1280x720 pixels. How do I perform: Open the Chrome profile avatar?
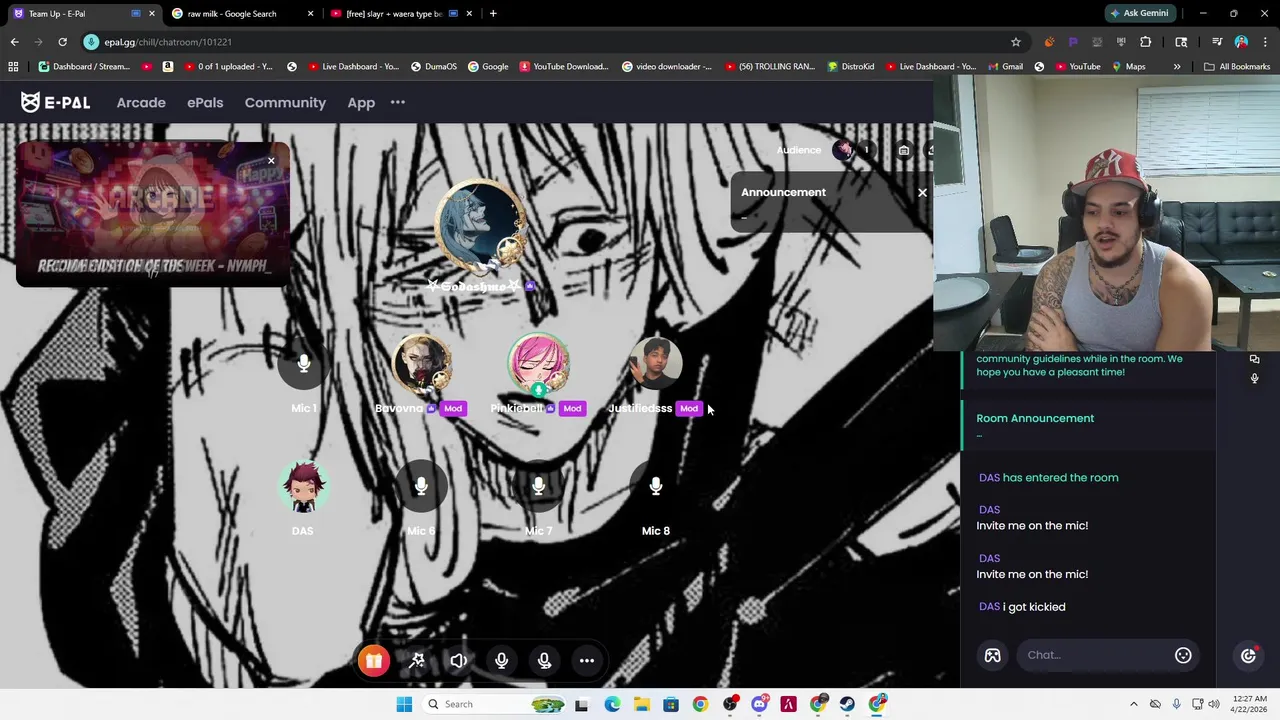[1241, 42]
